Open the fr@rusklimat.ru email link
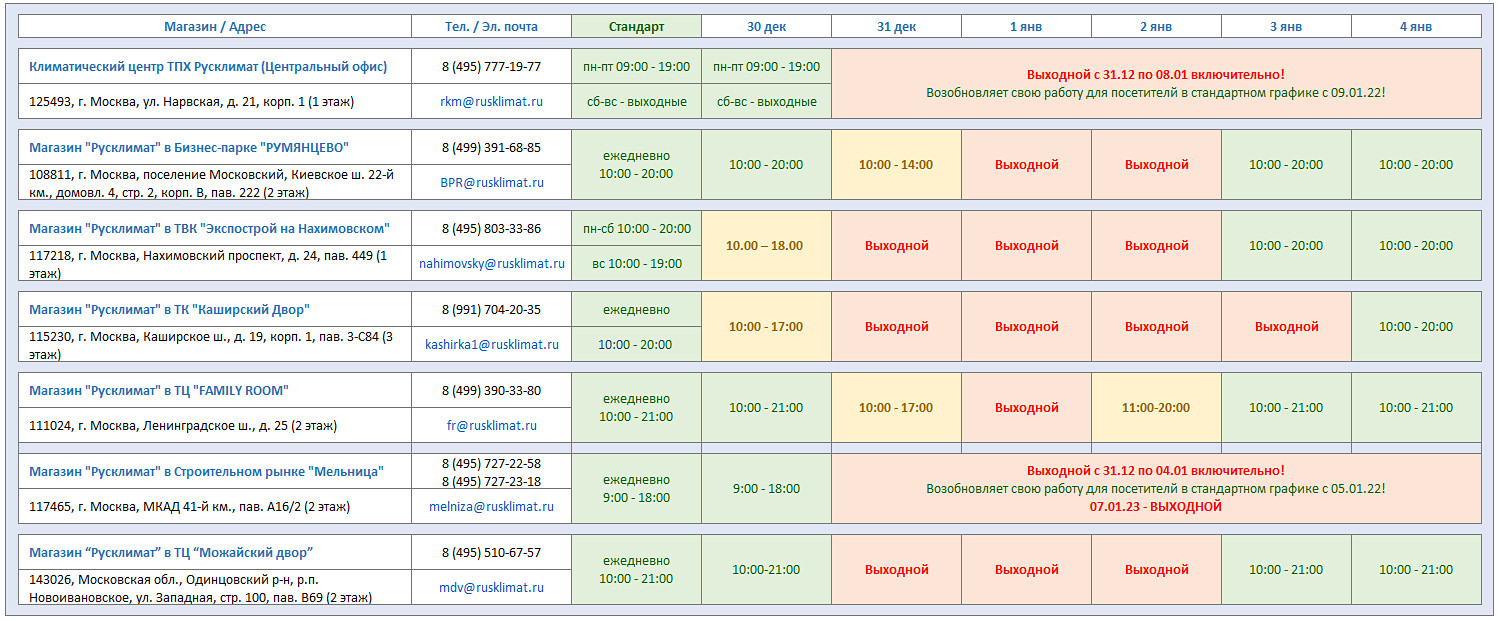 [491, 425]
